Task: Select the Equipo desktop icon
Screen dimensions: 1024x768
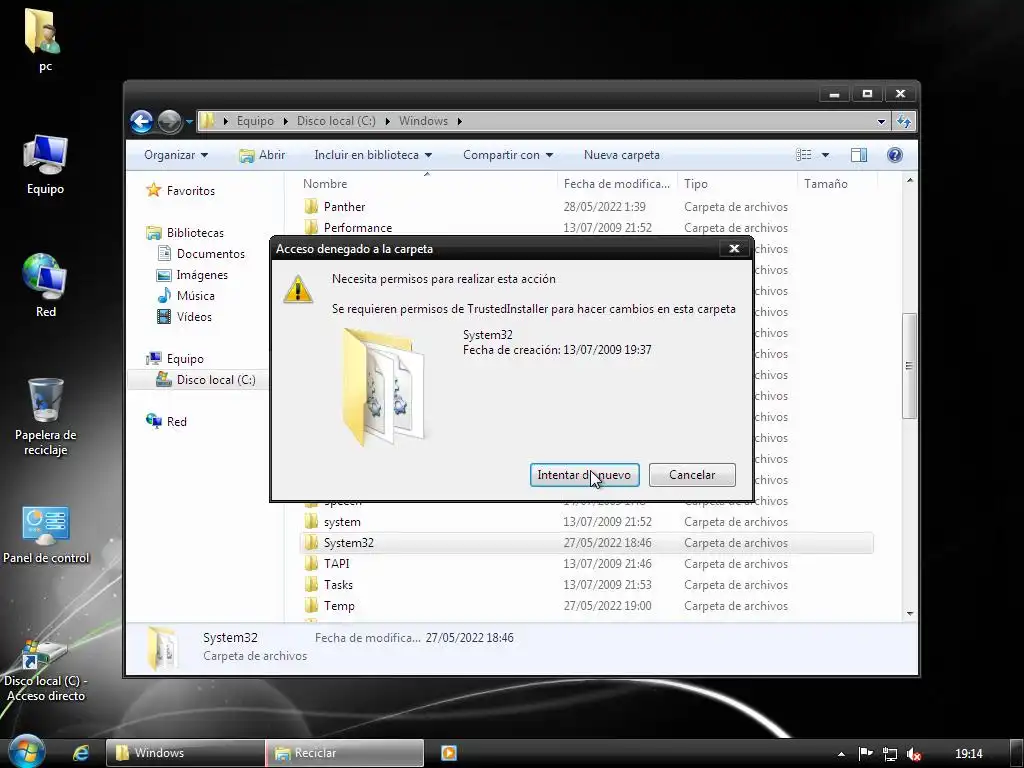Action: pyautogui.click(x=44, y=165)
